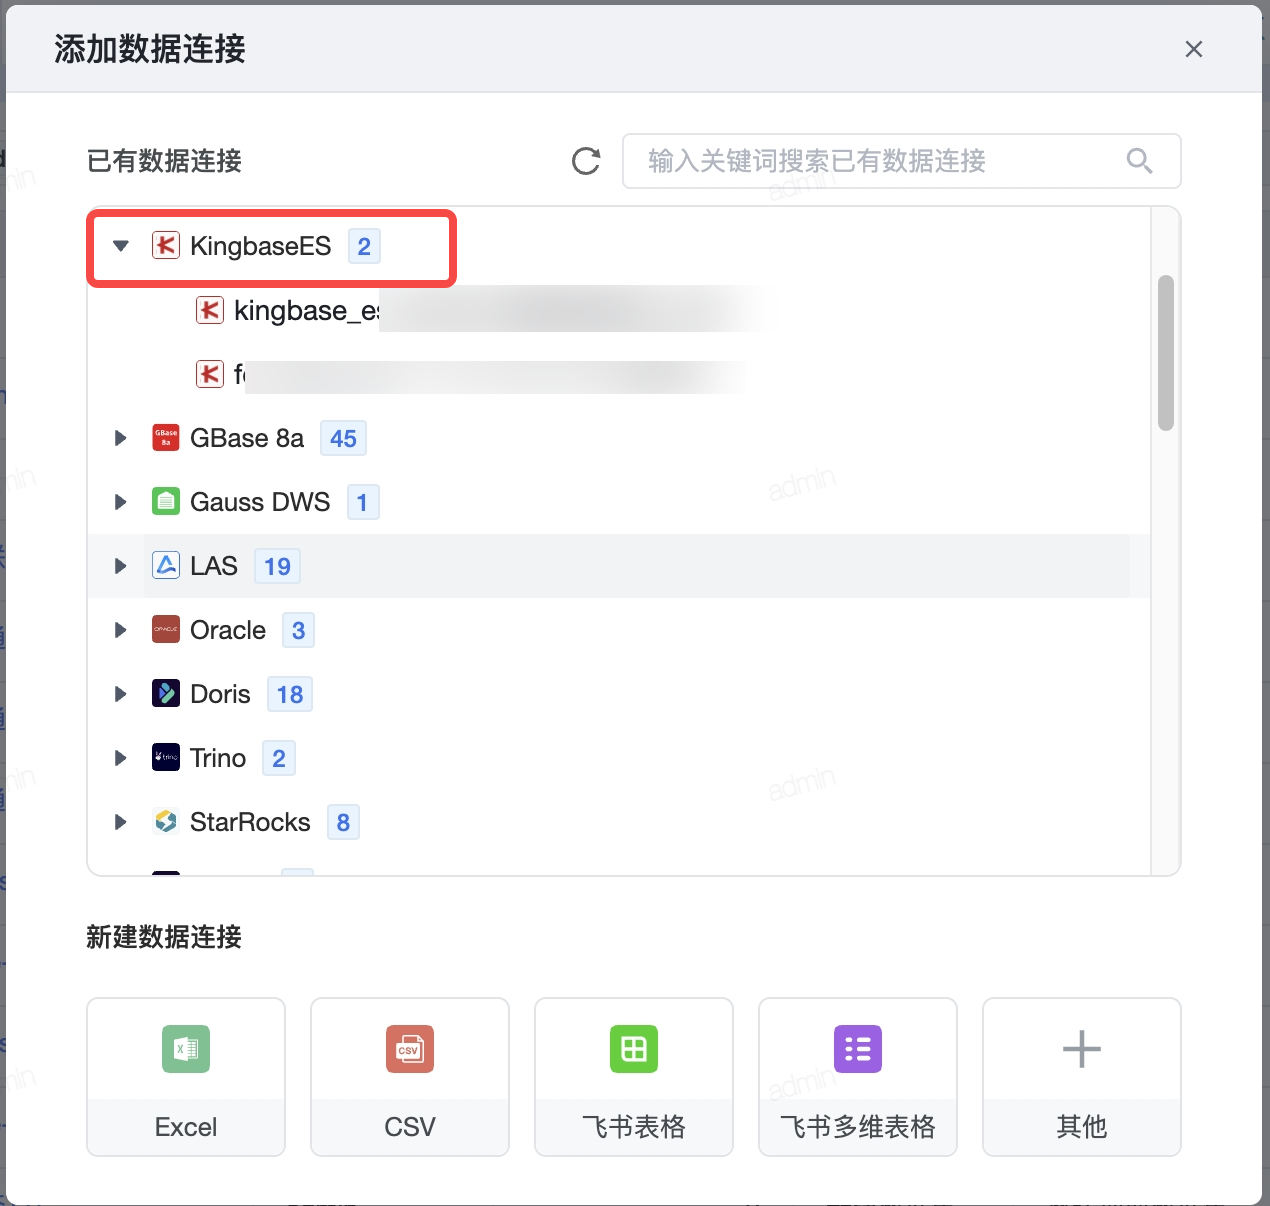Expand the StarRocks group arrow
1270x1206 pixels.
(x=121, y=822)
